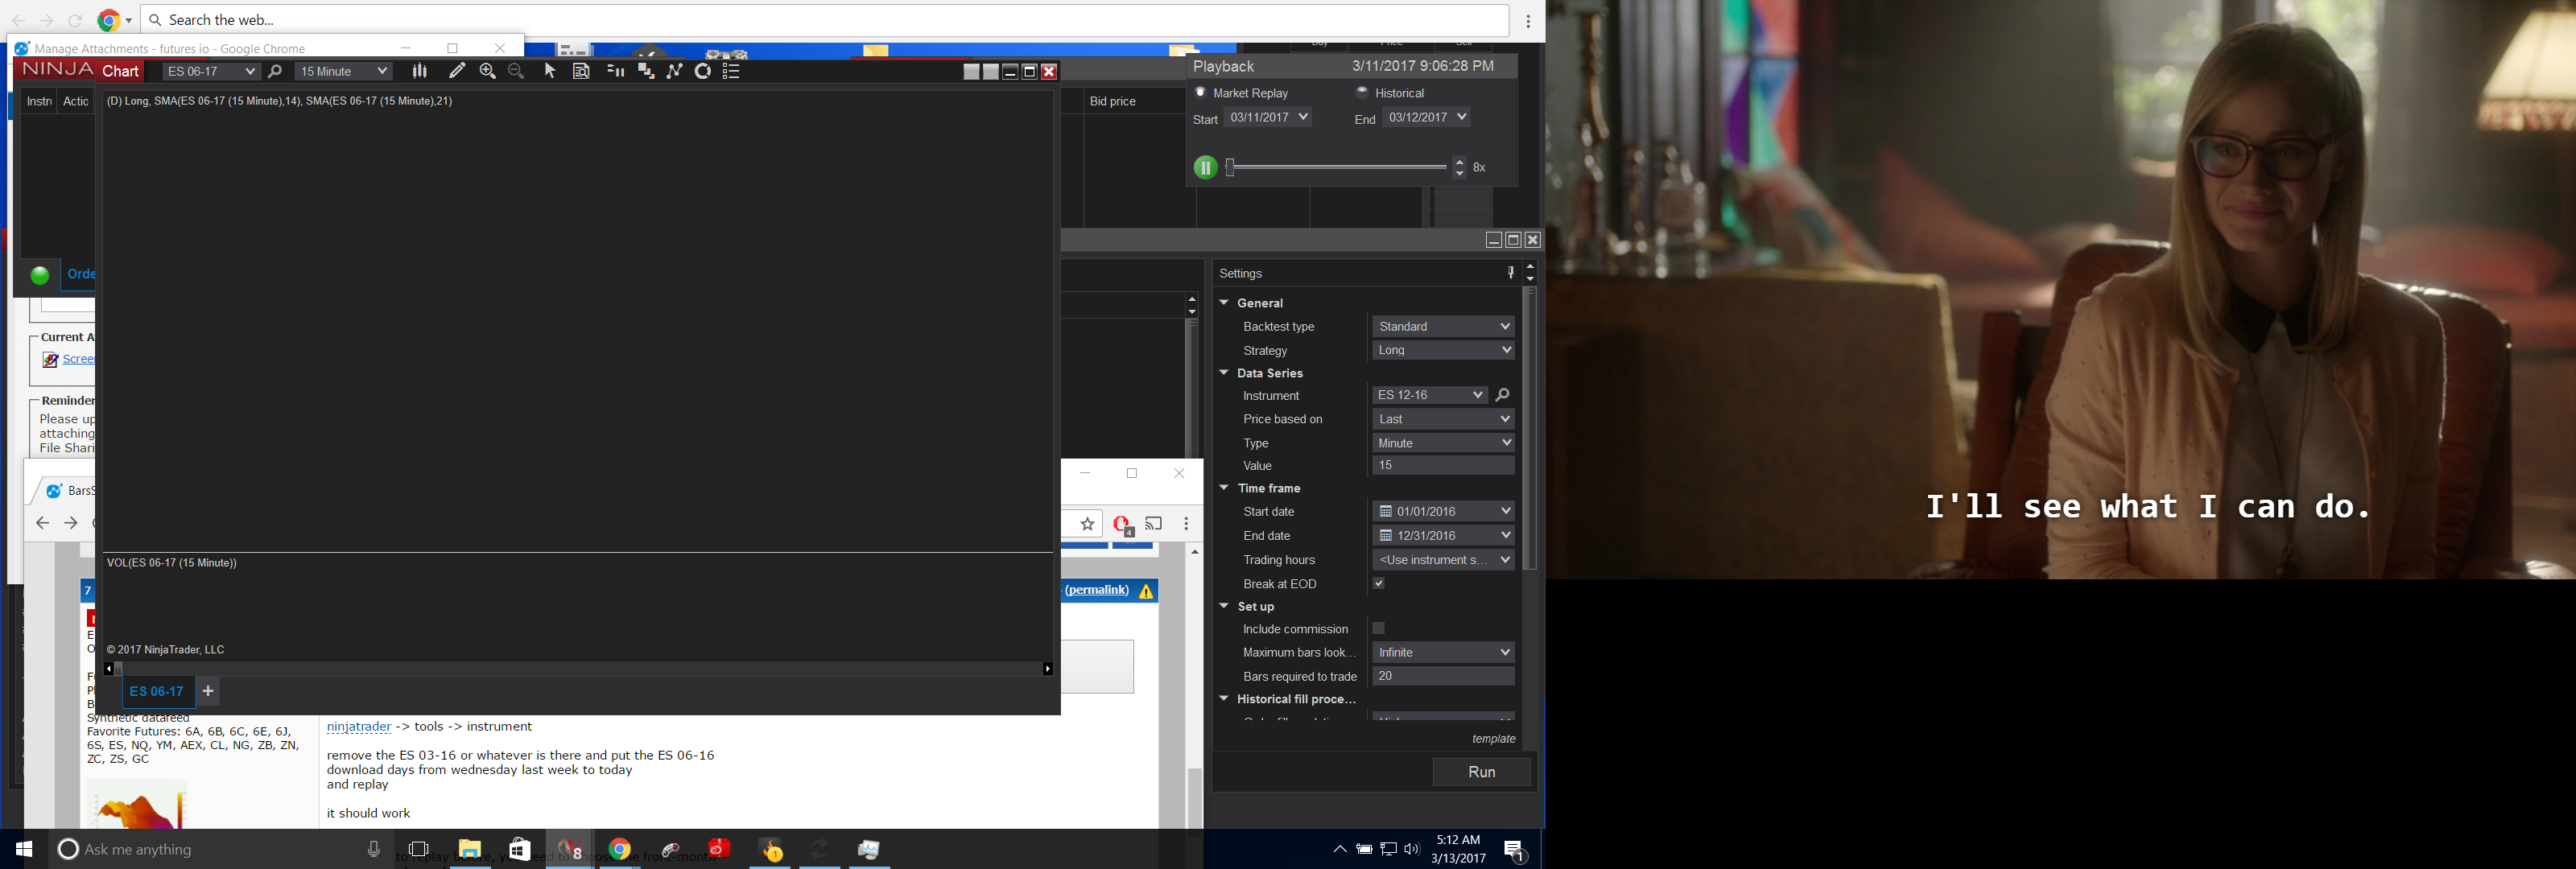Open the Playback End date dropdown

coord(1426,117)
